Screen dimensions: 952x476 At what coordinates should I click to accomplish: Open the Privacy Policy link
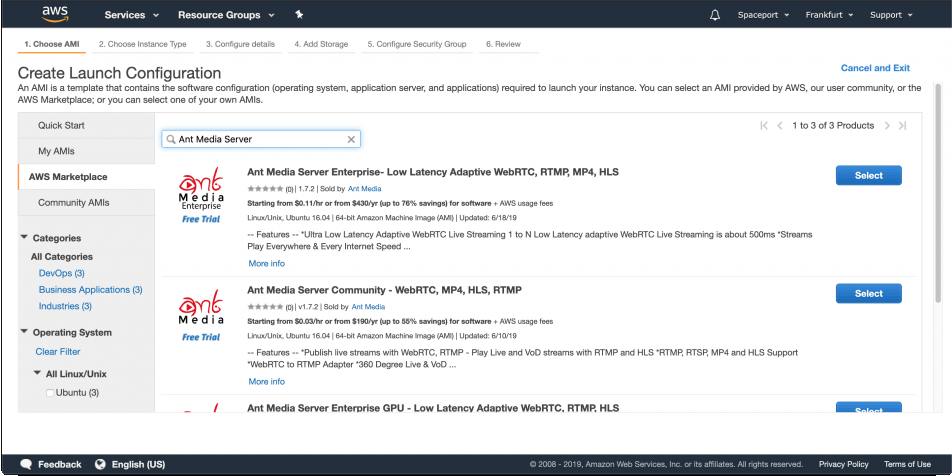pyautogui.click(x=843, y=464)
